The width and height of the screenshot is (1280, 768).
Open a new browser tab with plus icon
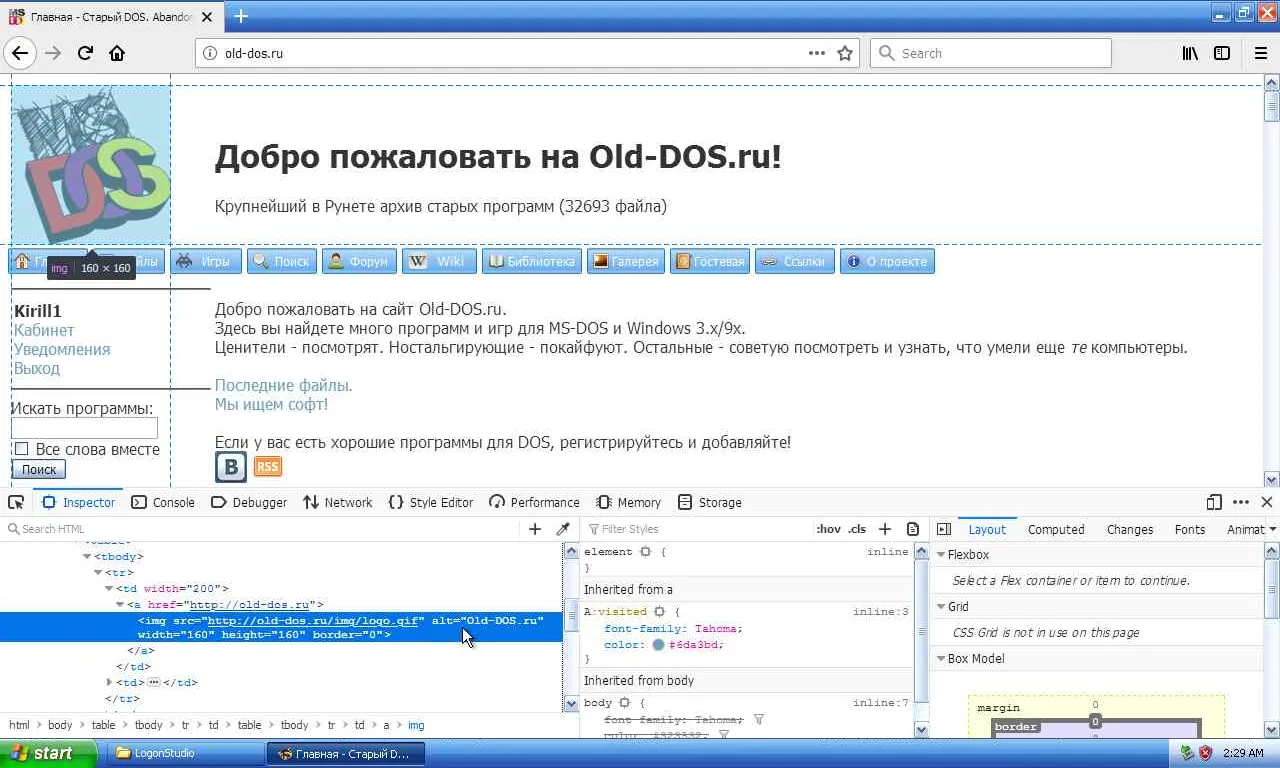pos(241,16)
